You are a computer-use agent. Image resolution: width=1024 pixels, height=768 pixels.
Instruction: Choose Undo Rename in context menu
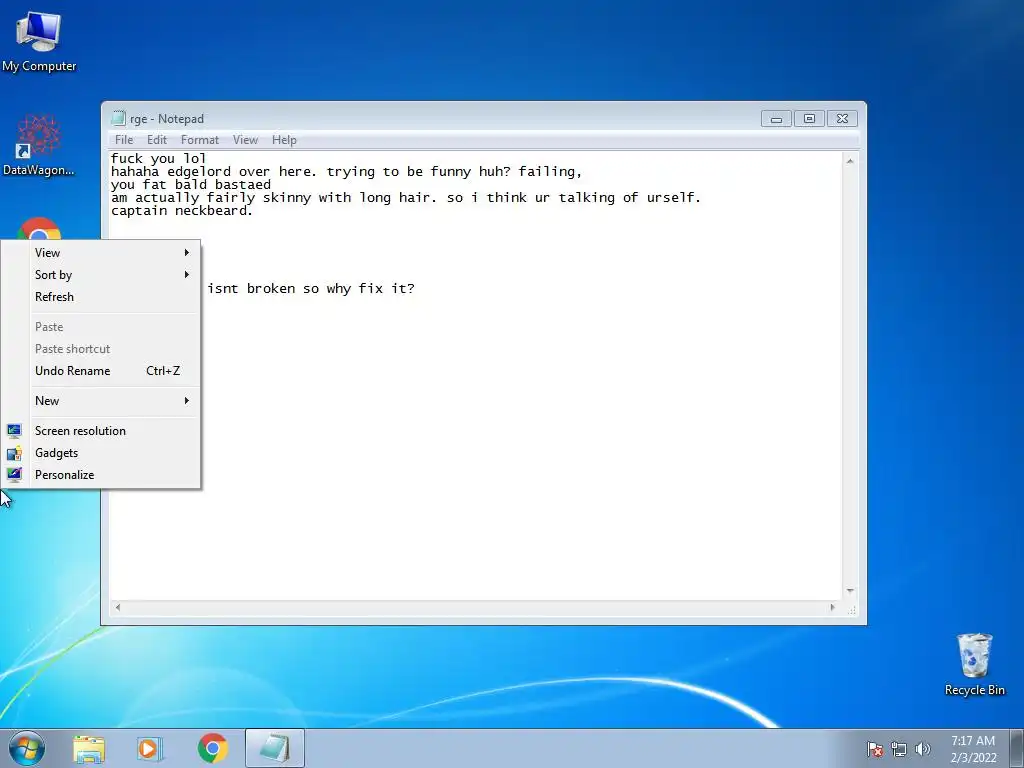click(x=100, y=370)
